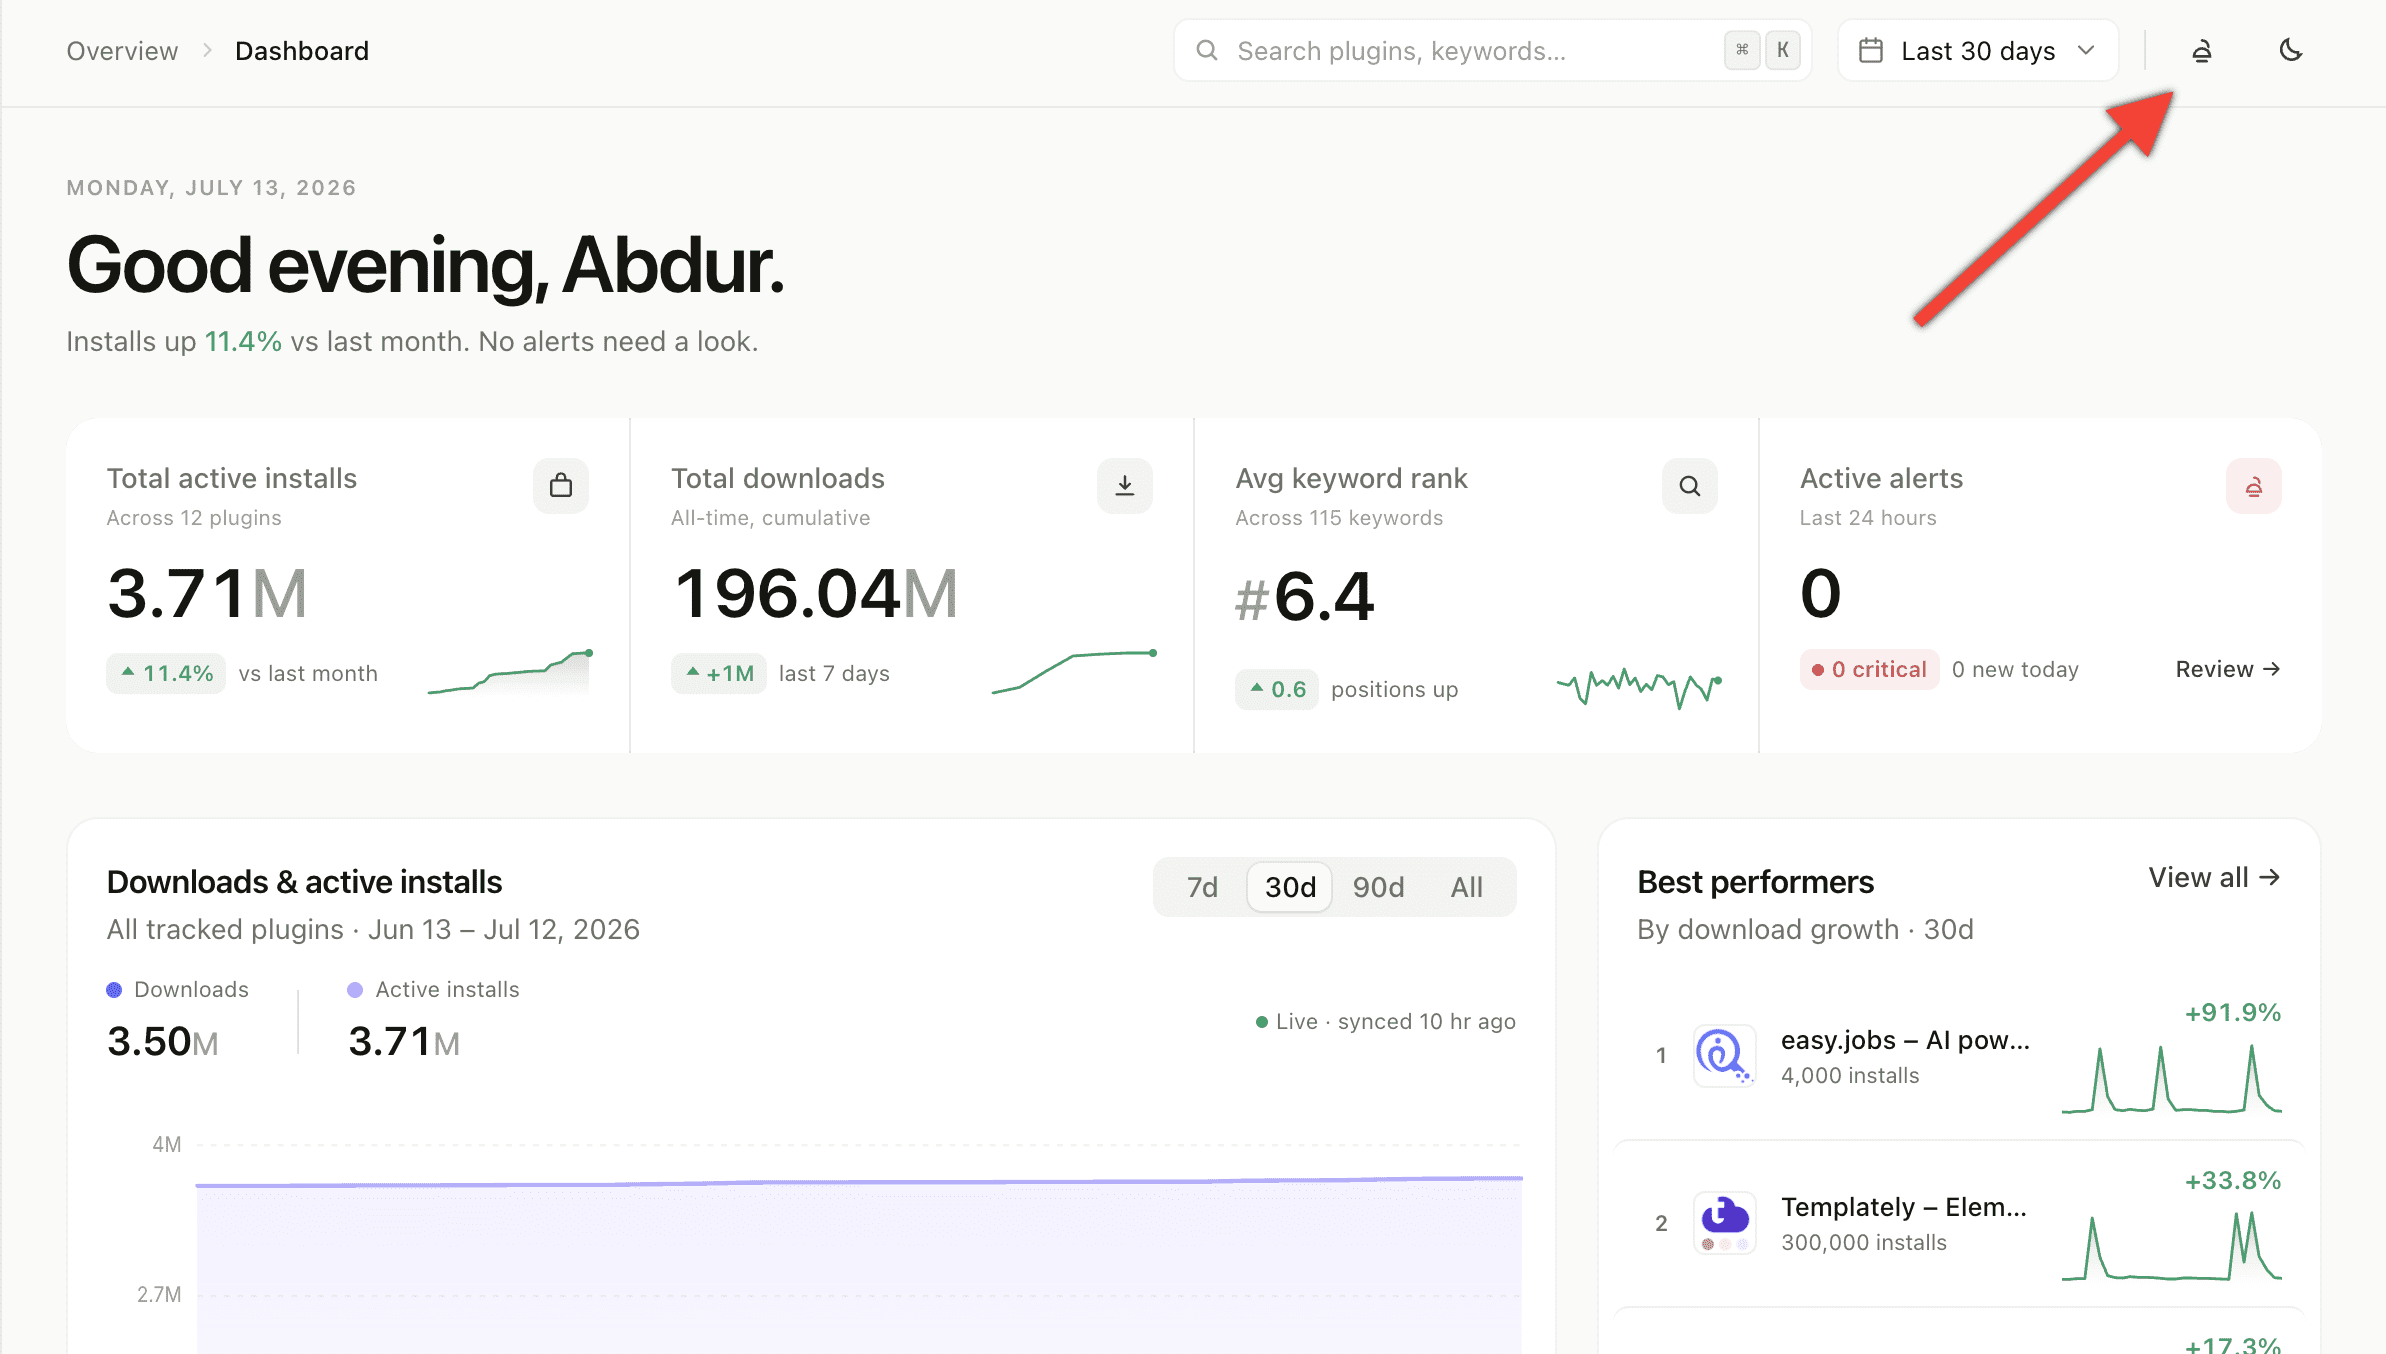The height and width of the screenshot is (1354, 2386).
Task: Switch the chart to the 90d range
Action: click(1378, 887)
